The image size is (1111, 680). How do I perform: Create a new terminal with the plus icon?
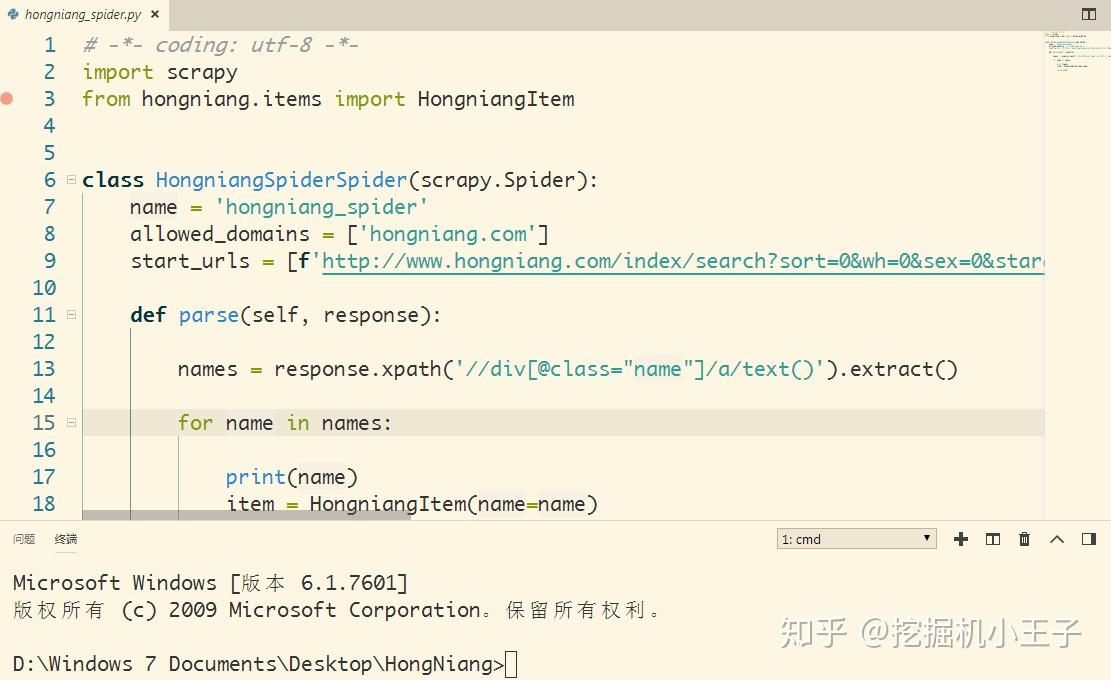tap(961, 539)
